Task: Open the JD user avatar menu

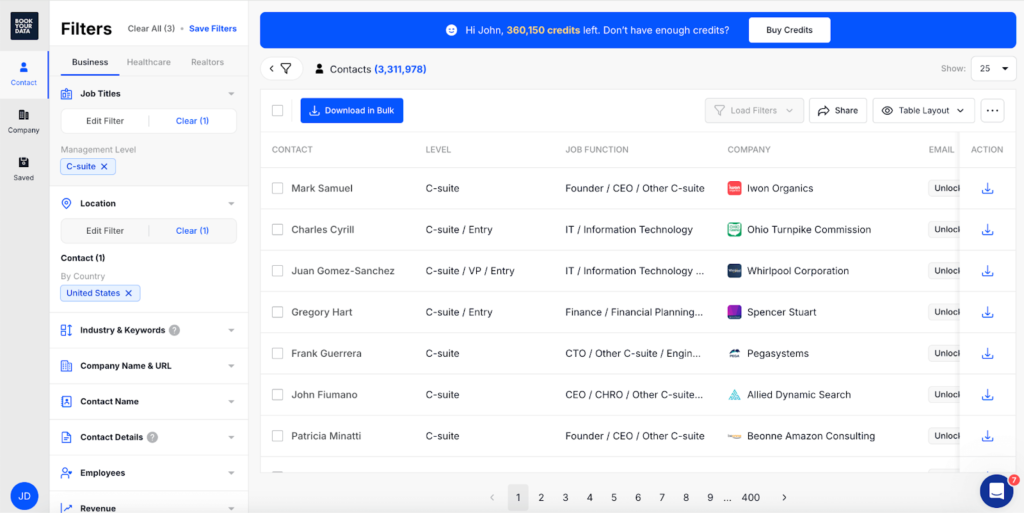Action: [x=24, y=496]
